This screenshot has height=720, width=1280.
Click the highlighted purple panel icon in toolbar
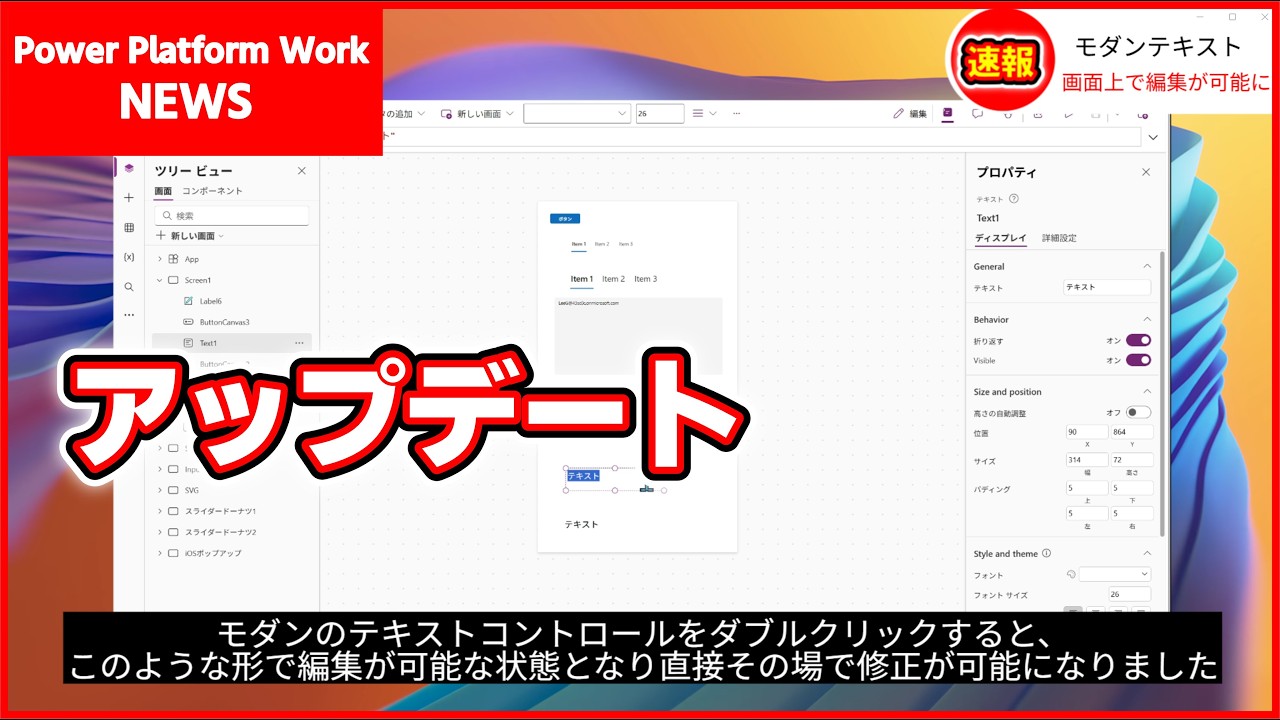pos(948,113)
